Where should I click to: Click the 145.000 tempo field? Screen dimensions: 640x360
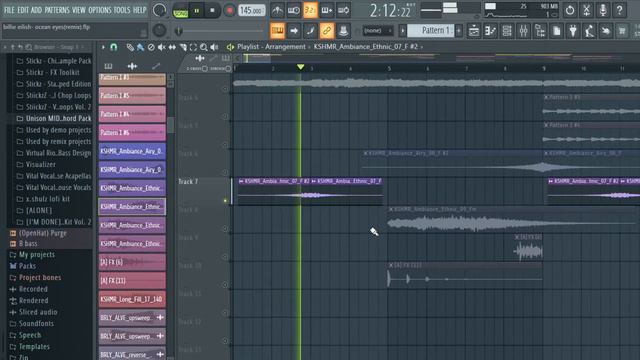coord(251,11)
